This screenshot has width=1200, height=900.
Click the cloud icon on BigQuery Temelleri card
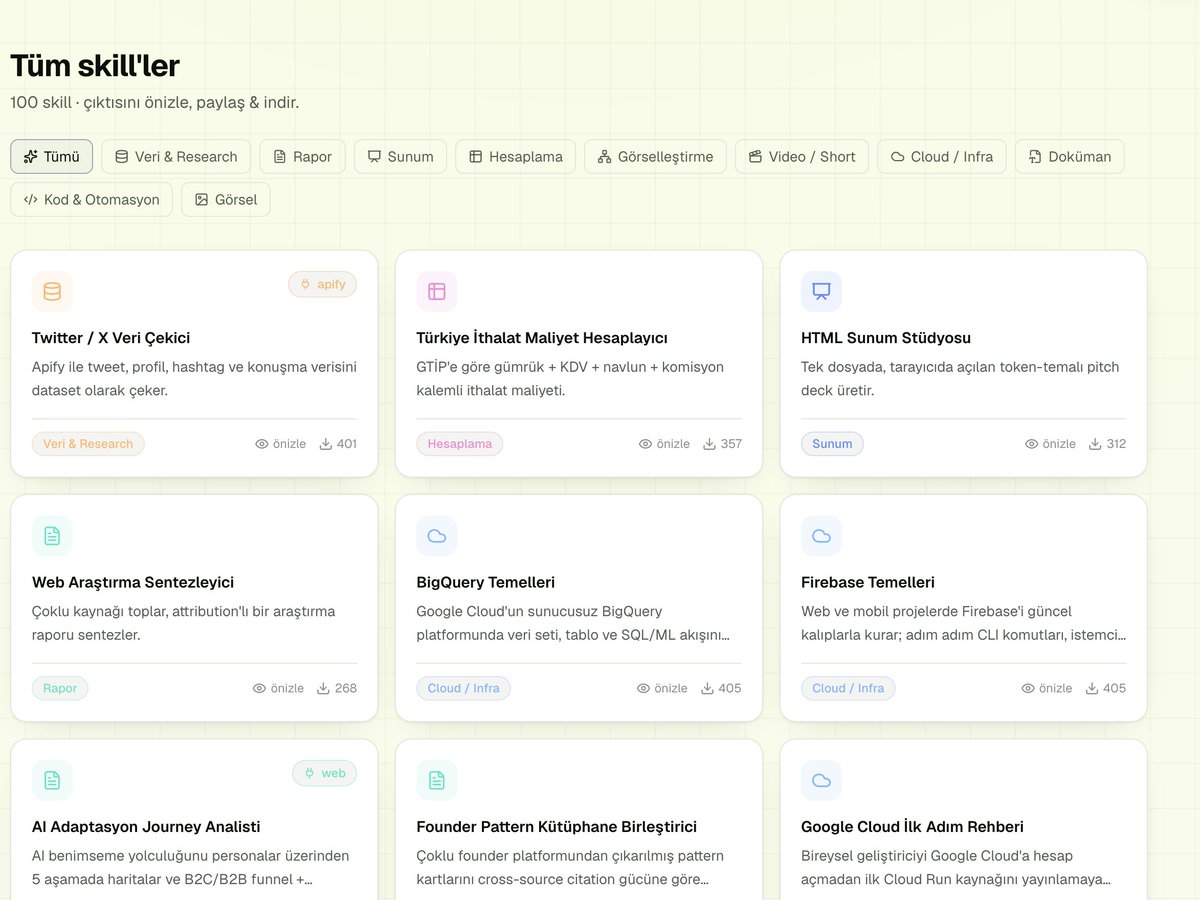tap(437, 536)
